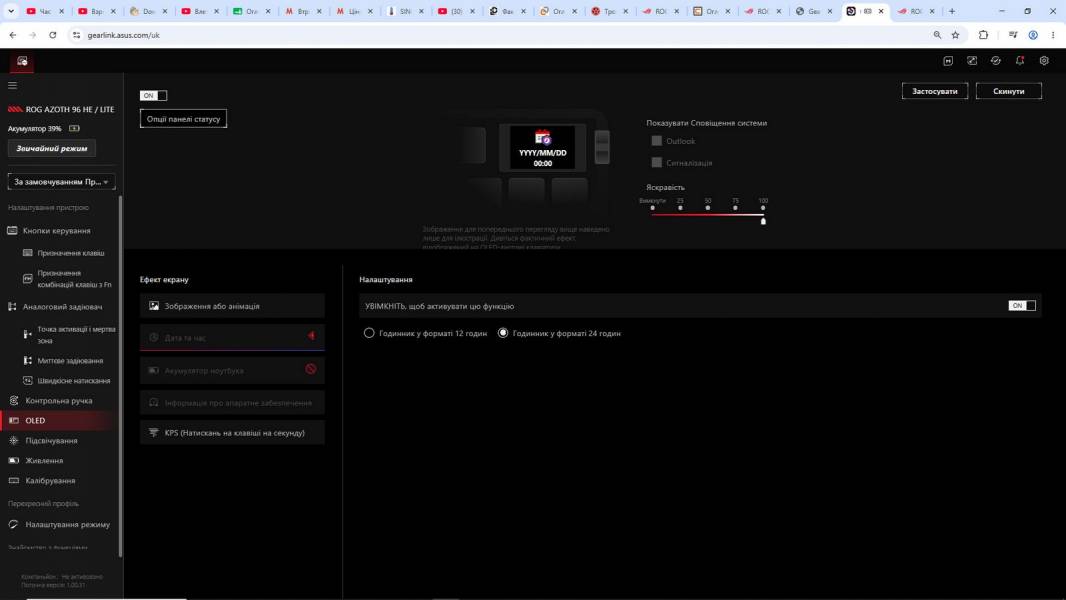Open Призначення комбінацій клавіш з Fn

74,279
